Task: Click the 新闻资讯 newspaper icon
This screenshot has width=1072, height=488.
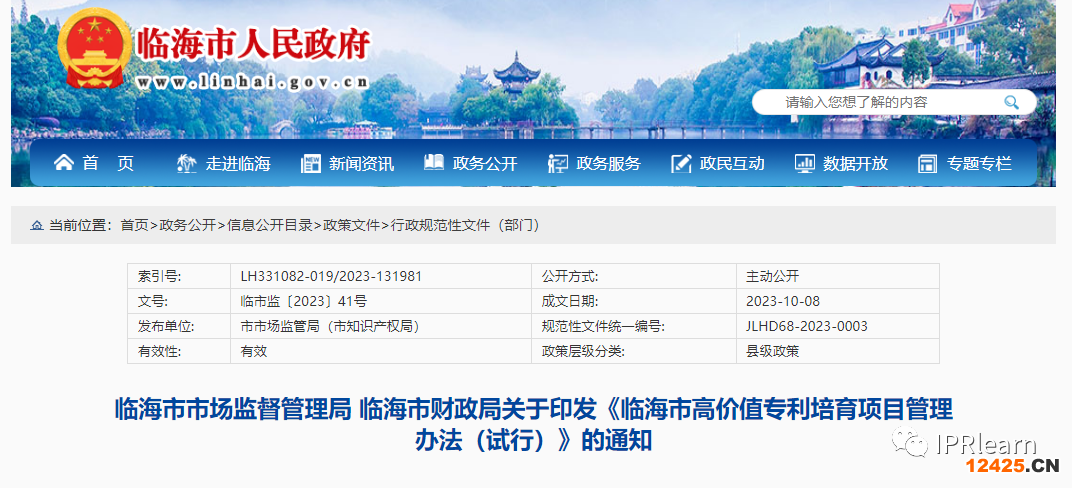Action: (311, 163)
